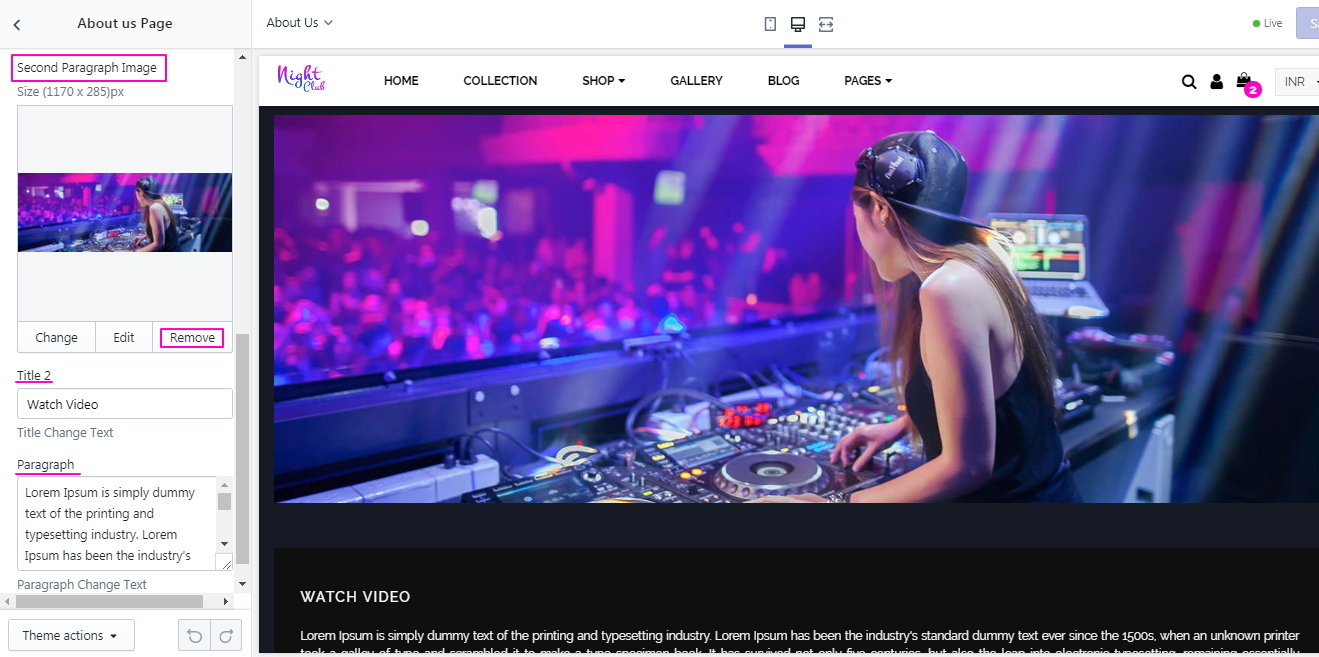Expand the SHOP menu dropdown
The width and height of the screenshot is (1319, 657).
point(603,81)
